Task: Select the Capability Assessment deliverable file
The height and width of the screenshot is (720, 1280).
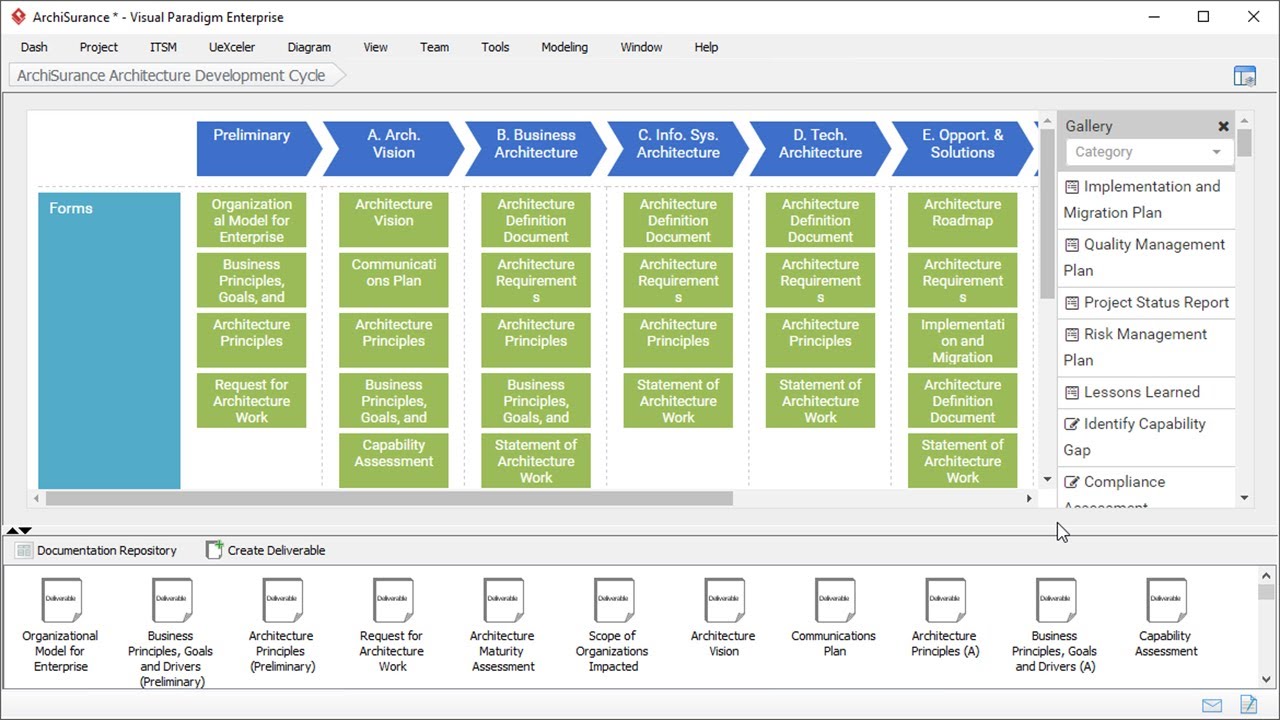Action: [1166, 600]
